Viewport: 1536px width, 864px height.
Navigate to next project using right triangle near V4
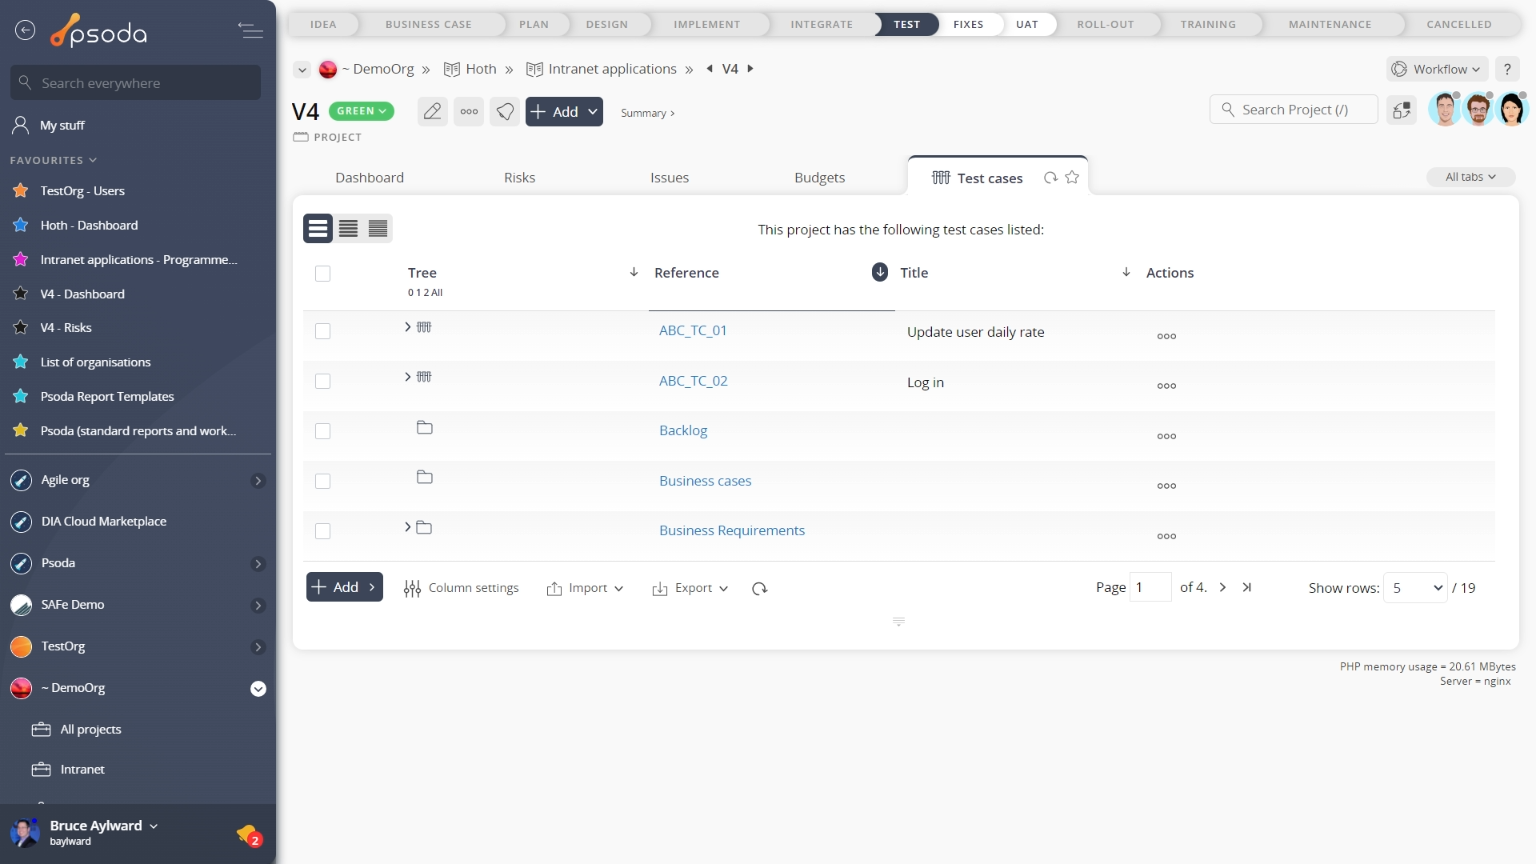(750, 69)
